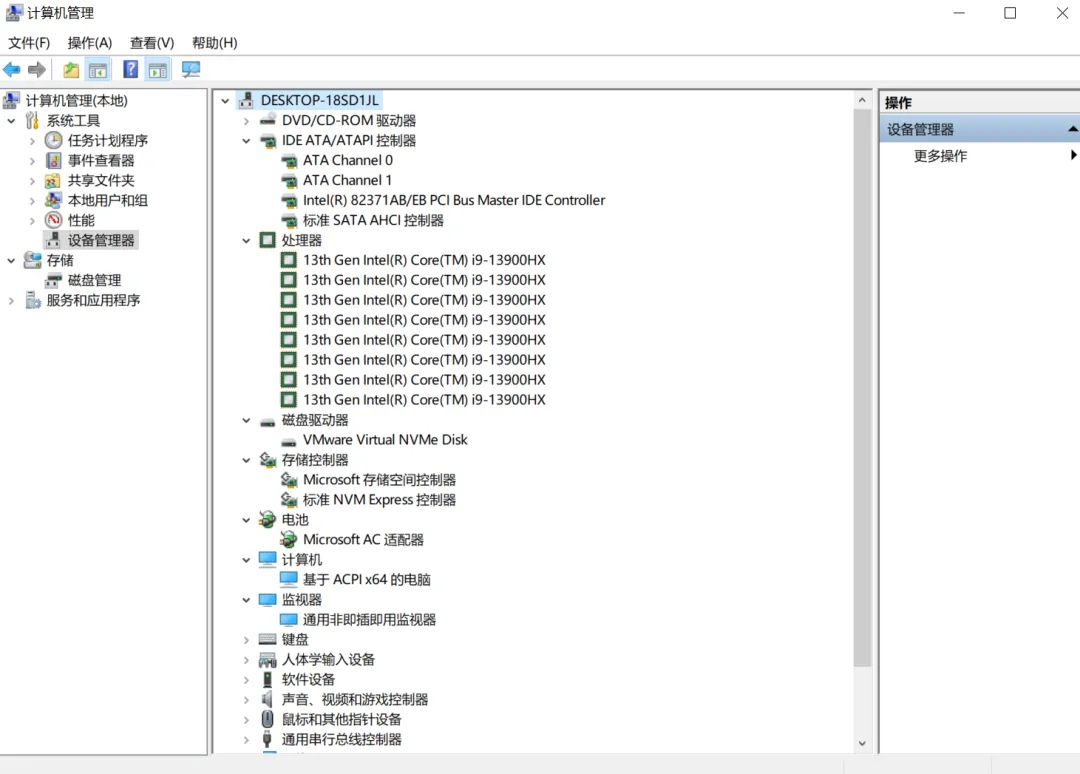This screenshot has width=1080, height=774.
Task: Select the 存储 tree item
Action: click(60, 260)
